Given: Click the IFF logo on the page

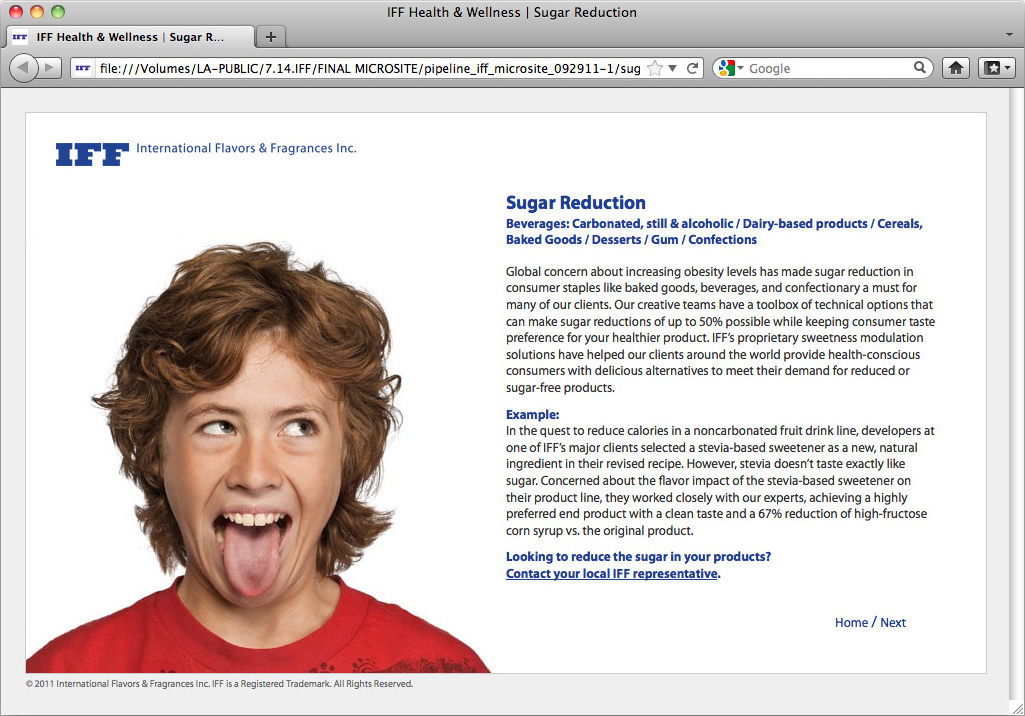Looking at the screenshot, I should tap(92, 154).
